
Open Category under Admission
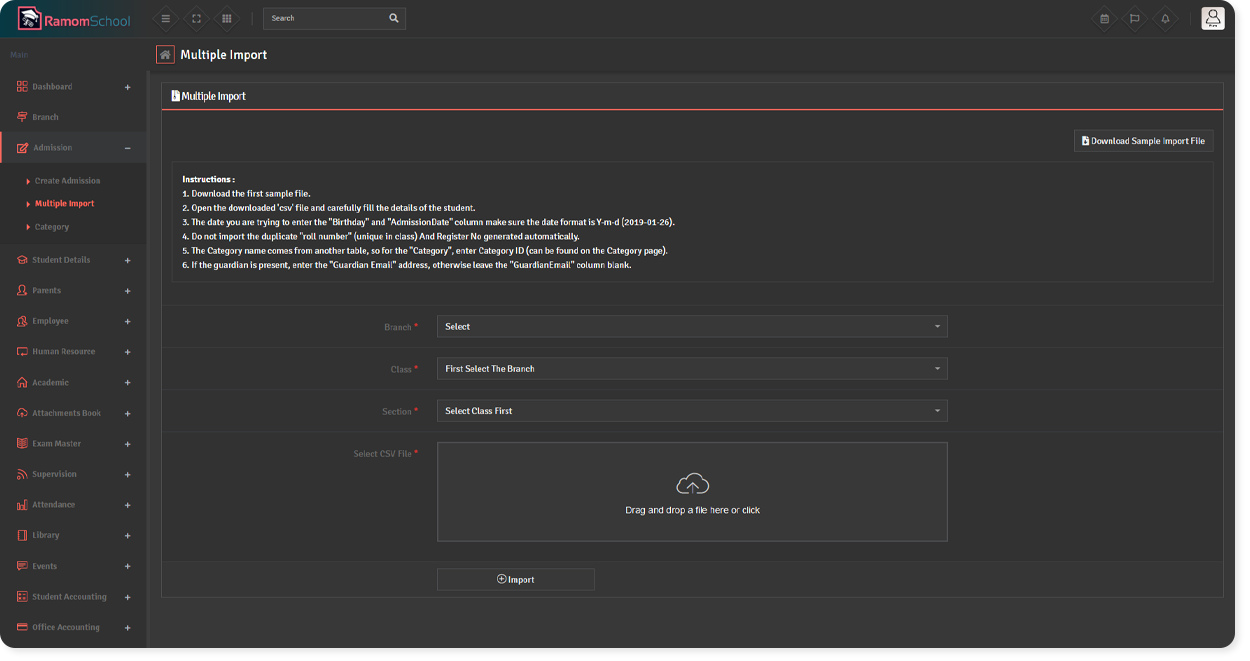(52, 227)
